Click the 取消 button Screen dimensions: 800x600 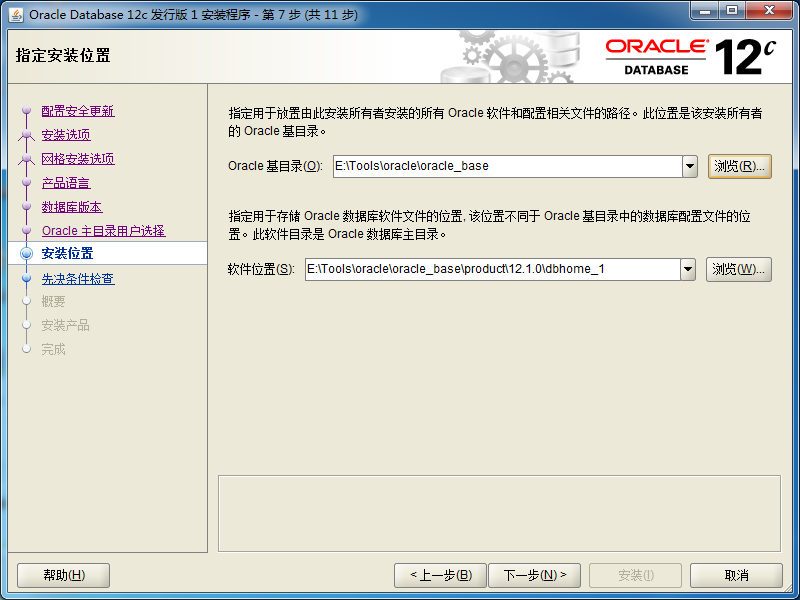tap(736, 576)
